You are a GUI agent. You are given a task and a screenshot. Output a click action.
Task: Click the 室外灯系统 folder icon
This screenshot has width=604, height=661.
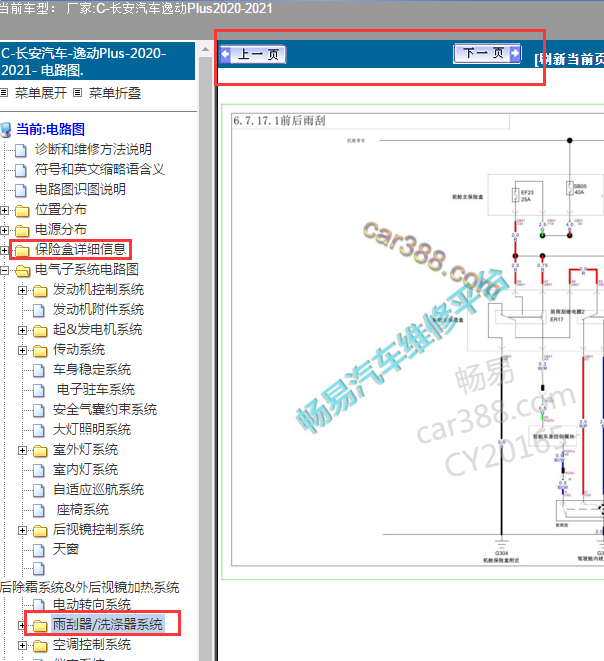[x=40, y=451]
